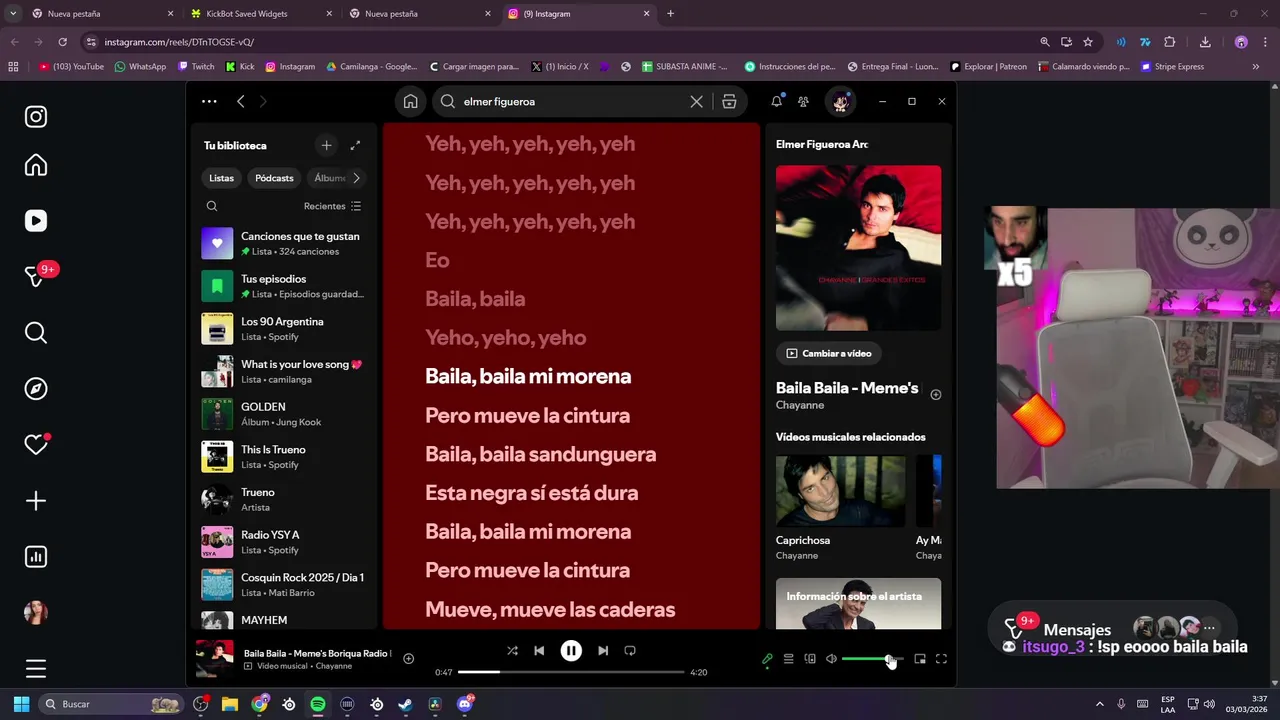Expand Tu biblioteca panel with arrows icon

tap(355, 145)
